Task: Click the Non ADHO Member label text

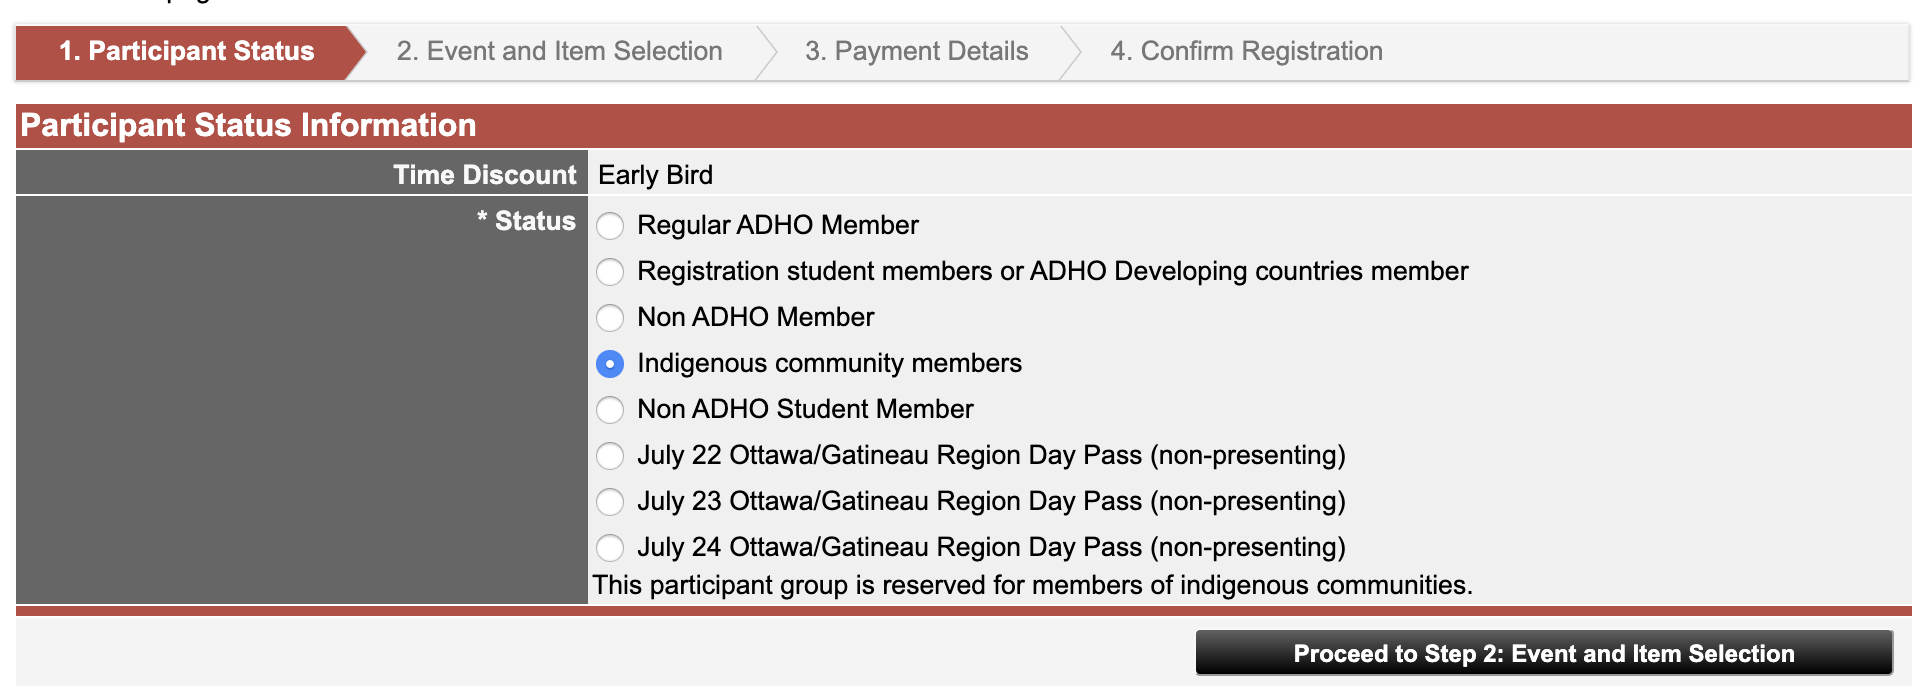Action: coord(755,317)
